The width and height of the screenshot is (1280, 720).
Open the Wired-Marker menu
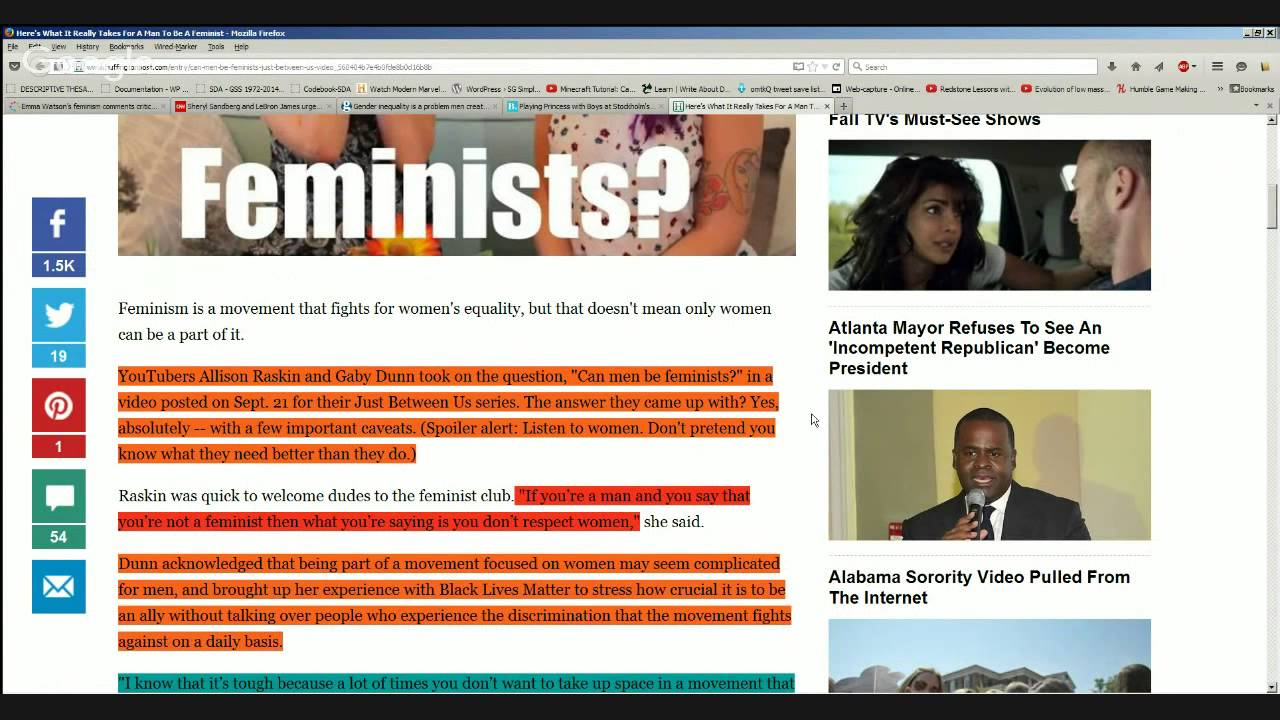[175, 47]
